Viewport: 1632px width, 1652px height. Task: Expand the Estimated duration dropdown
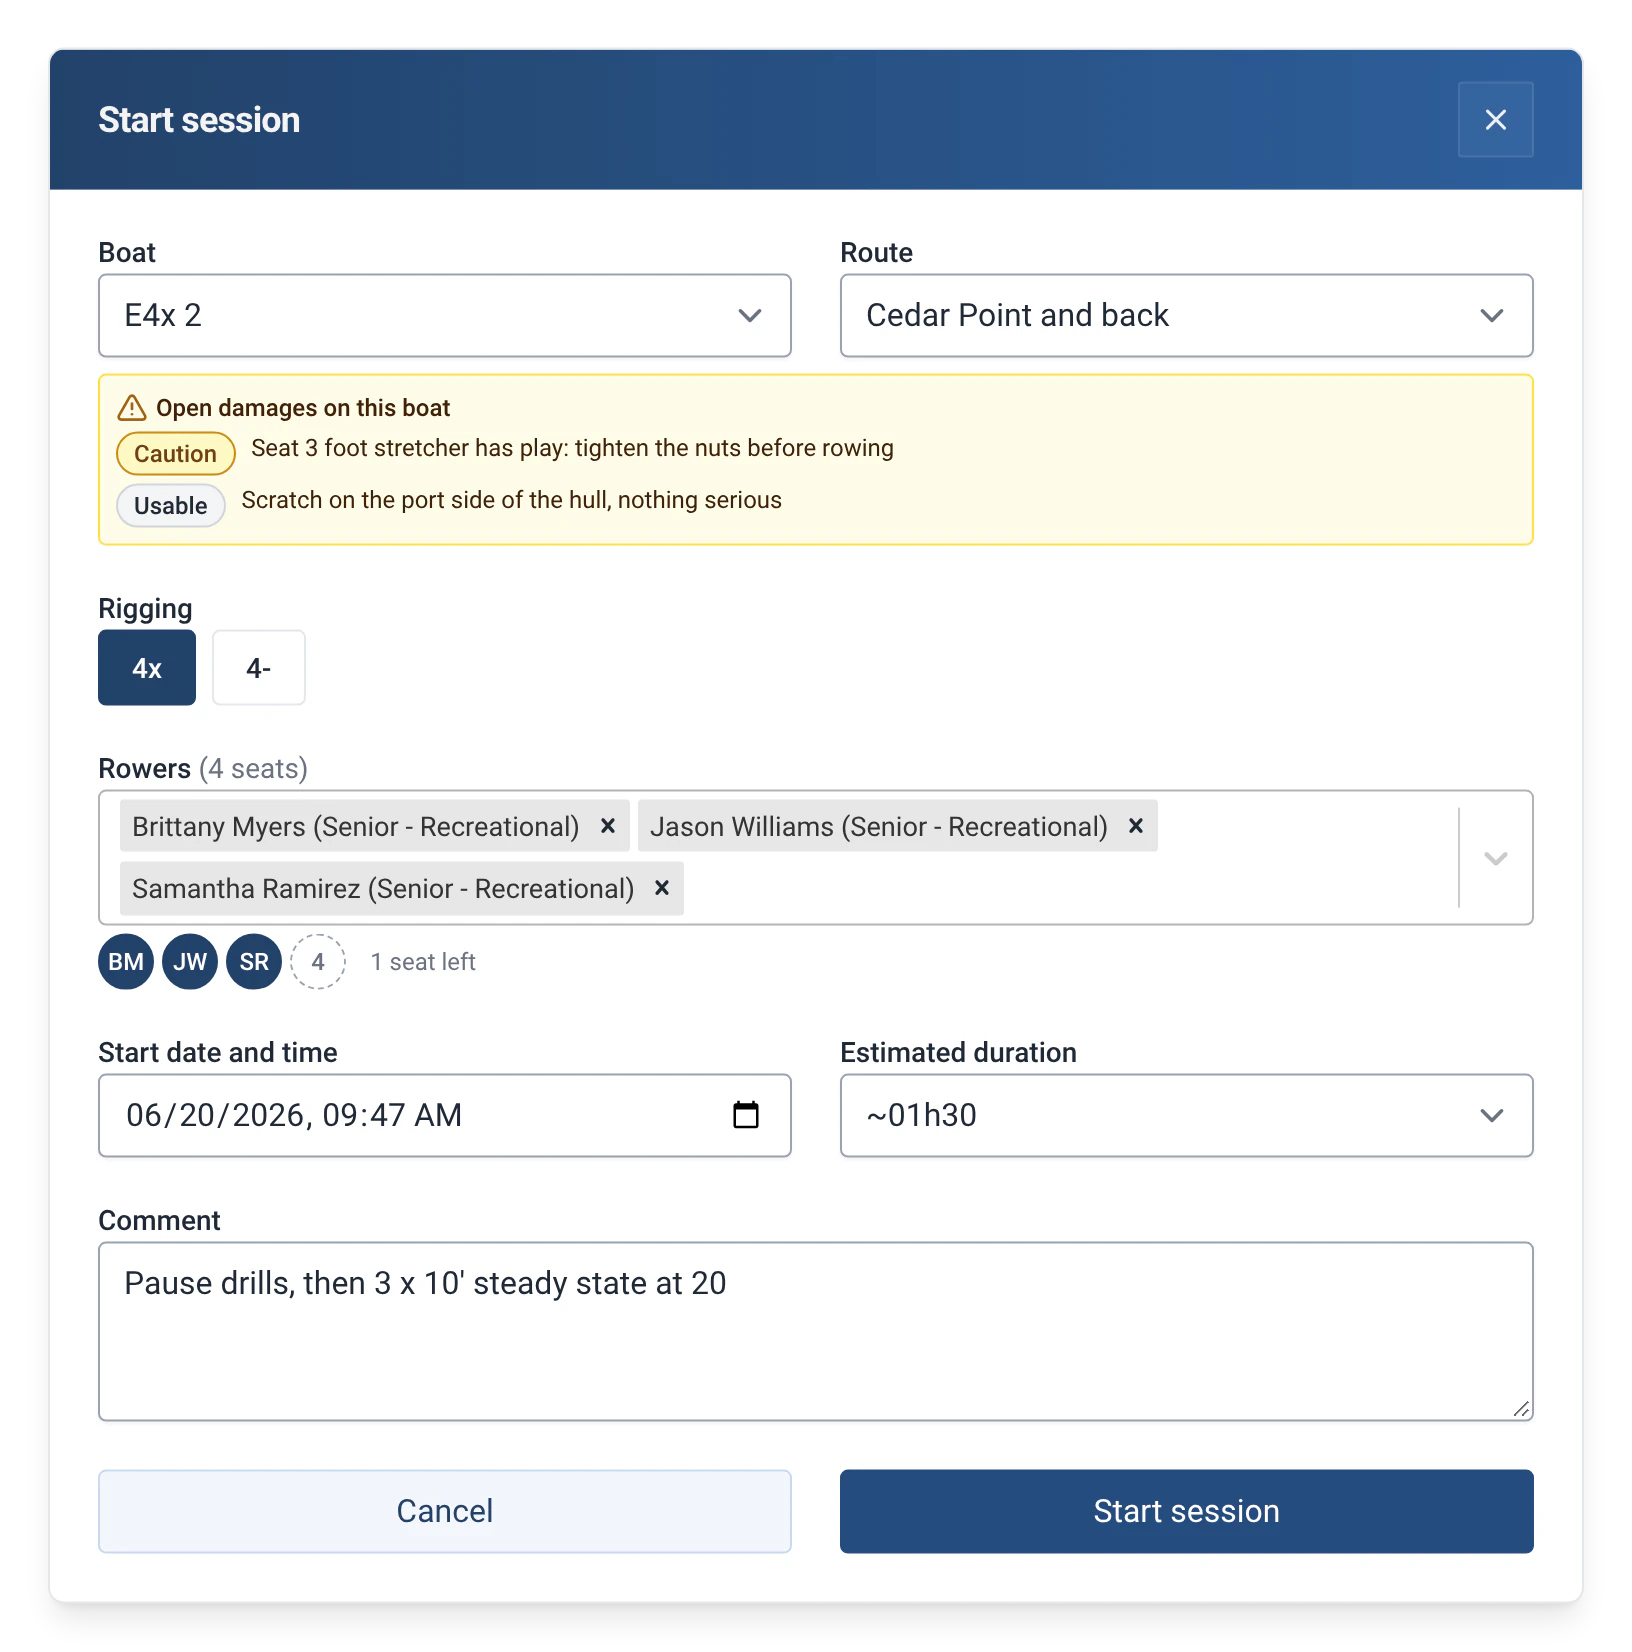pyautogui.click(x=1187, y=1116)
